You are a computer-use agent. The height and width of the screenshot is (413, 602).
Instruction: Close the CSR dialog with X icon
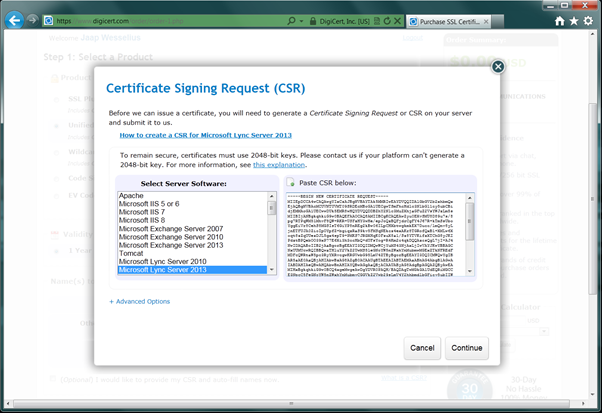pos(497,67)
